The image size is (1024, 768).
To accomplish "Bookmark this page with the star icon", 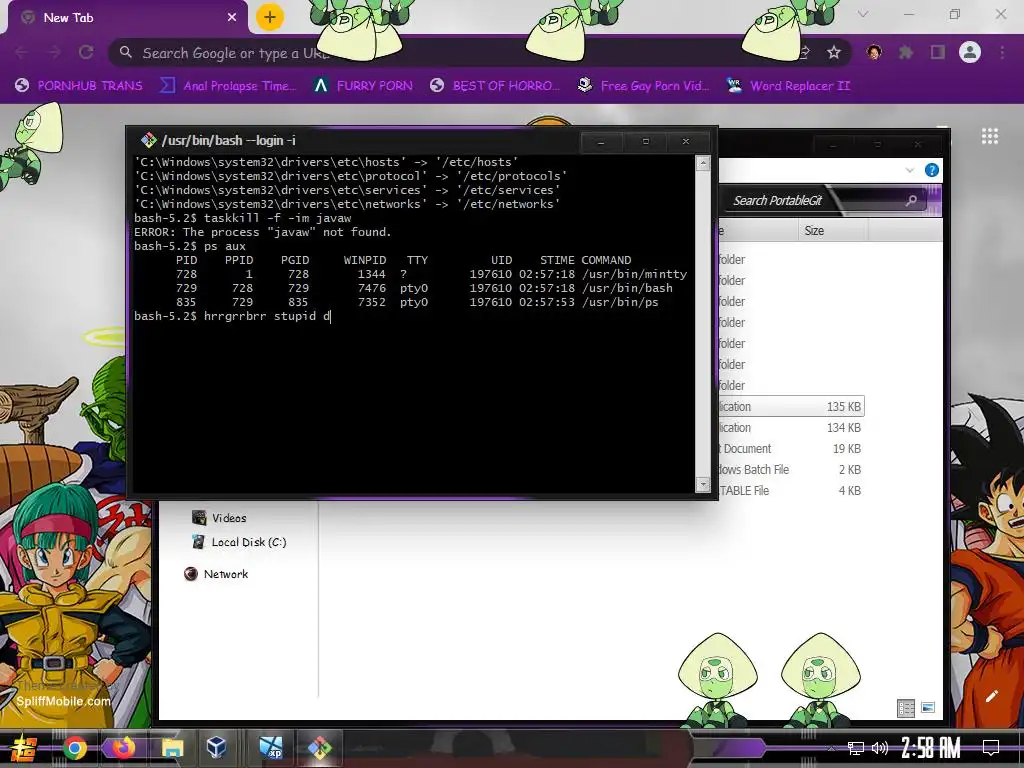I will (834, 53).
